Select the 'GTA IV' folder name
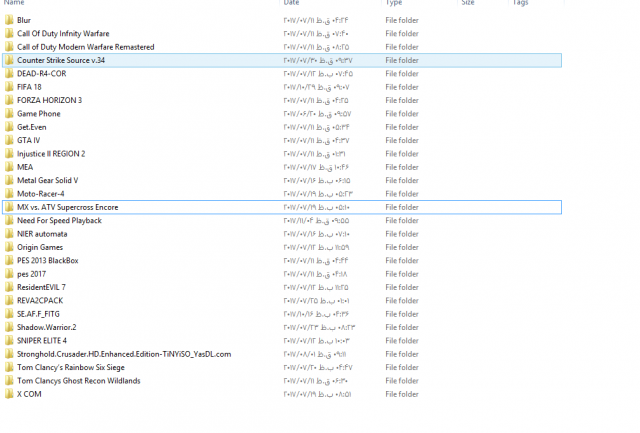The height and width of the screenshot is (433, 640). [x=29, y=140]
